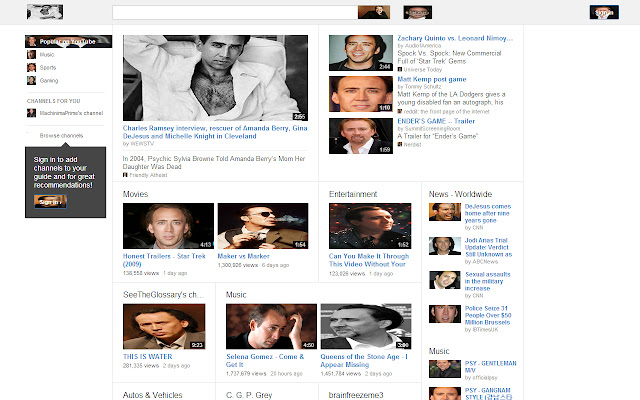
Task: Open the Gaming category in sidebar
Action: pyautogui.click(x=49, y=81)
